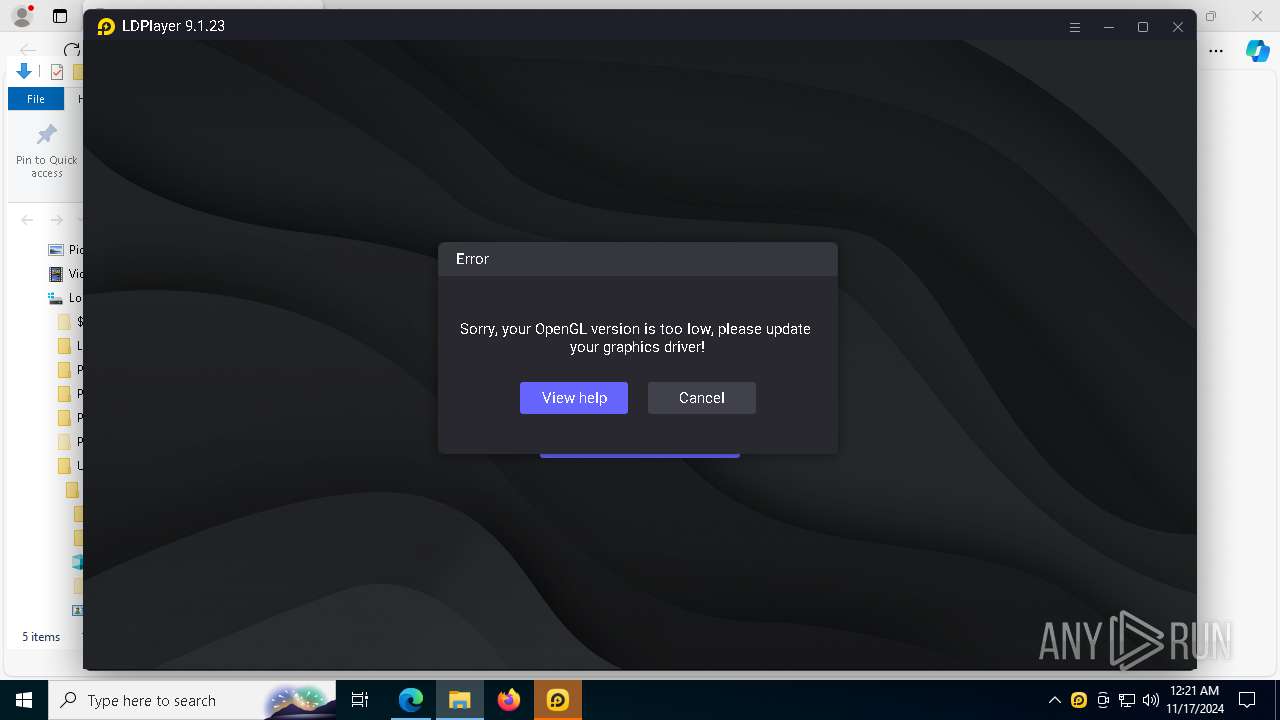
Task: Go back in File Explorer navigation
Action: (27, 220)
